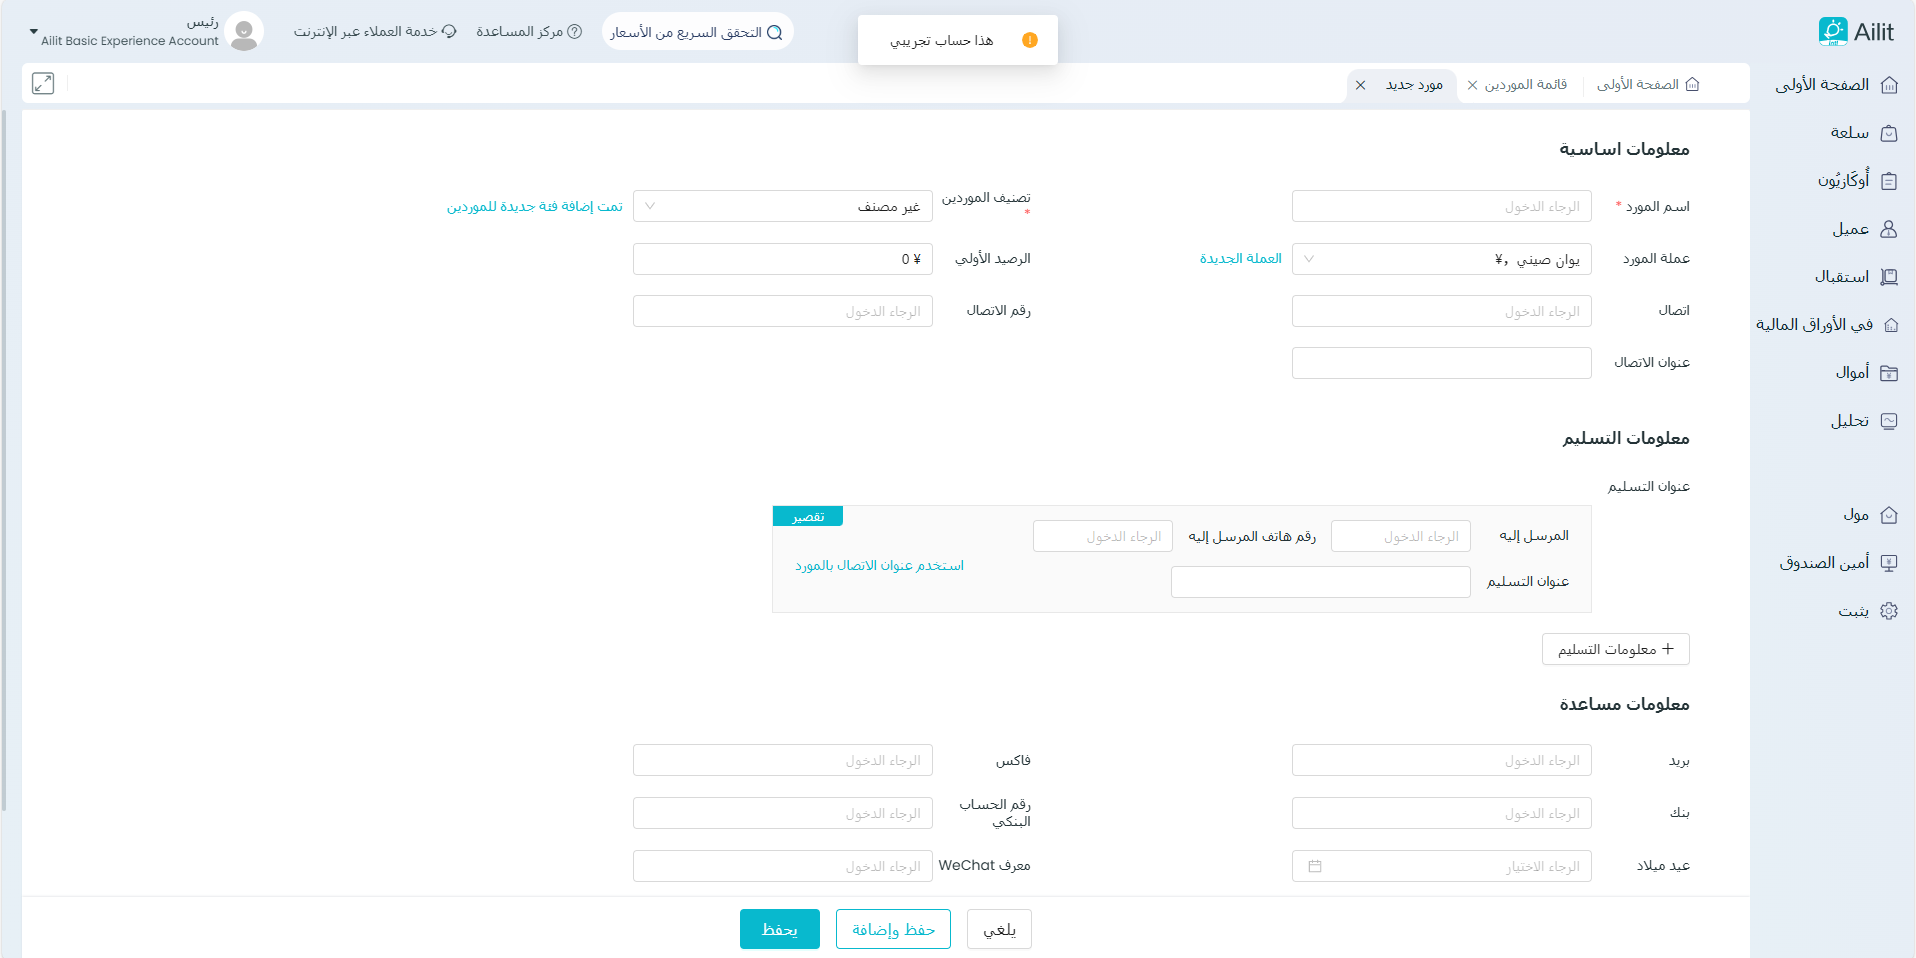Image resolution: width=1916 pixels, height=958 pixels.
Task: Open the أموال funds folder icon
Action: 1889,373
